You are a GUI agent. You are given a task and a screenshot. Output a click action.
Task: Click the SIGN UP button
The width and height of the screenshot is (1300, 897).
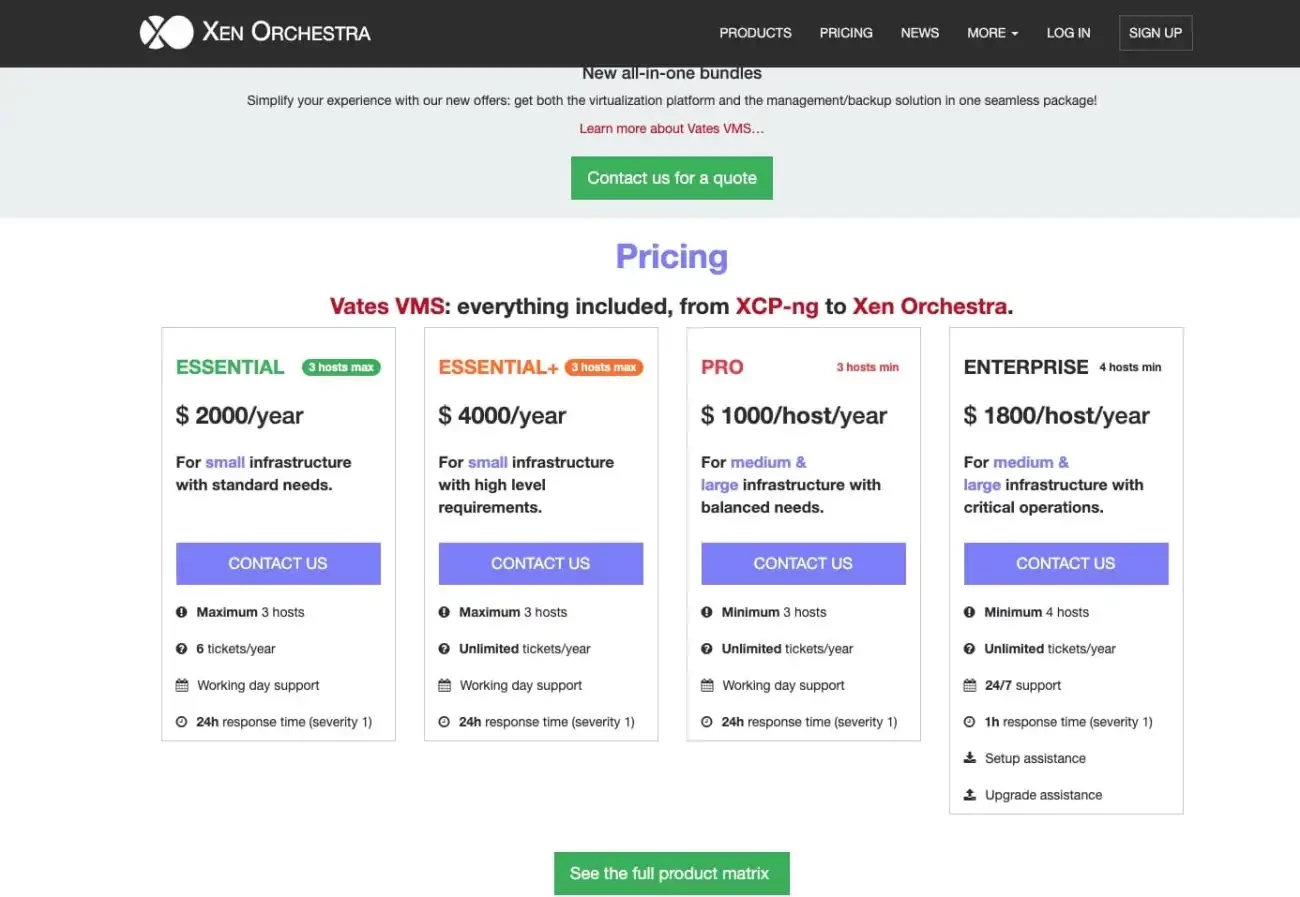coord(1155,33)
